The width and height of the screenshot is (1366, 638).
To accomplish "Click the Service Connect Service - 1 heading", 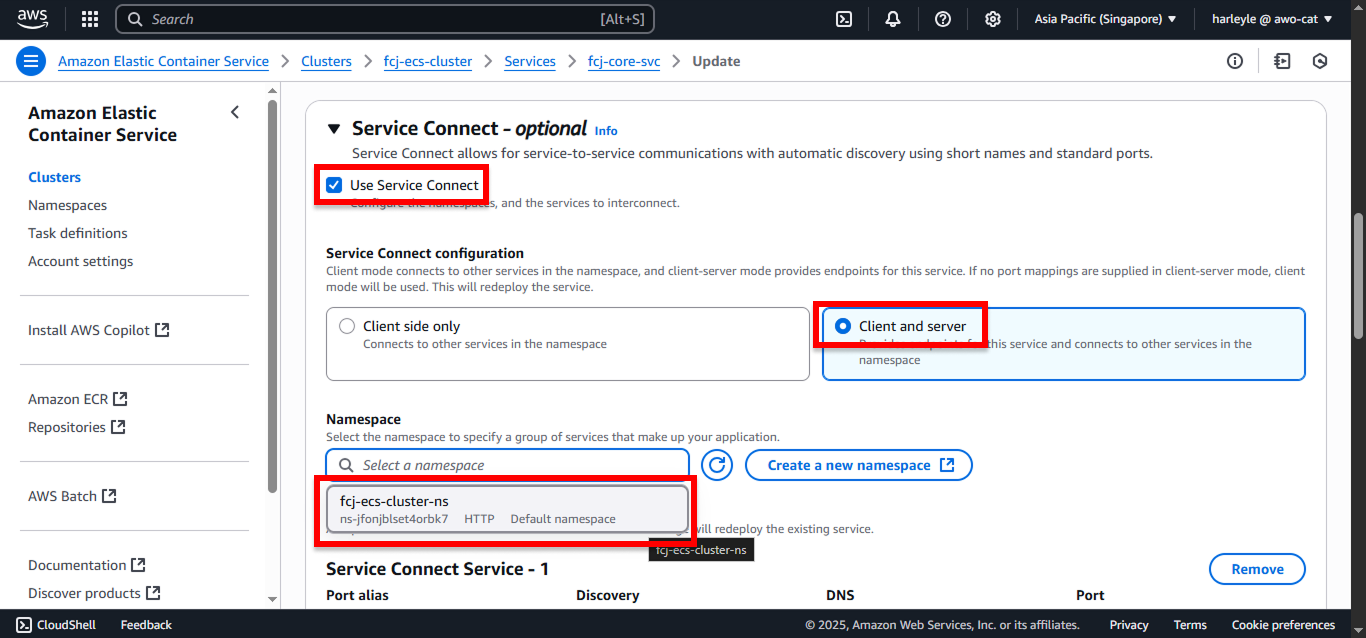I will pos(437,569).
